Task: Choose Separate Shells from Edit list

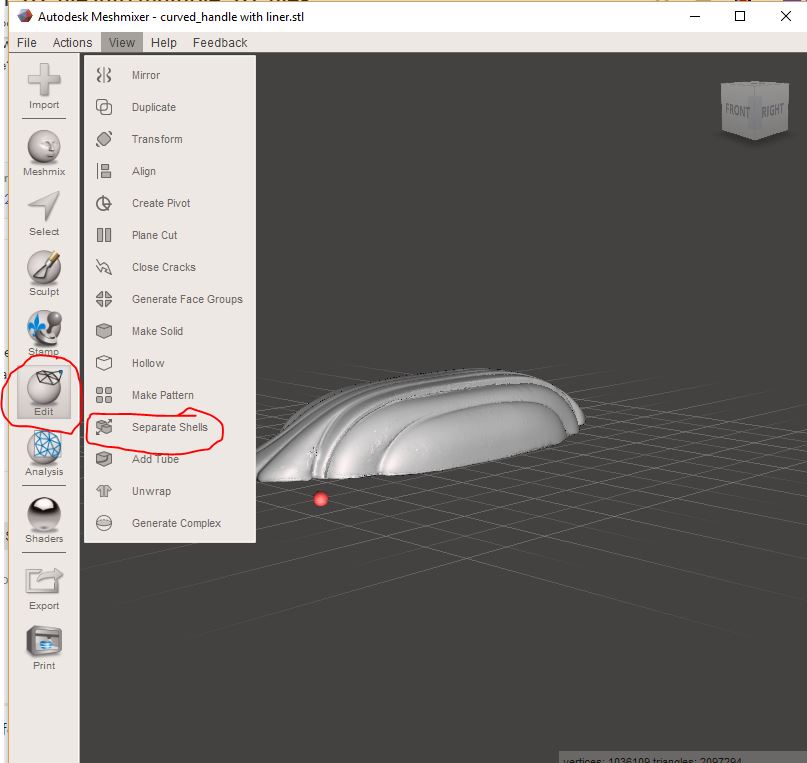Action: (169, 427)
